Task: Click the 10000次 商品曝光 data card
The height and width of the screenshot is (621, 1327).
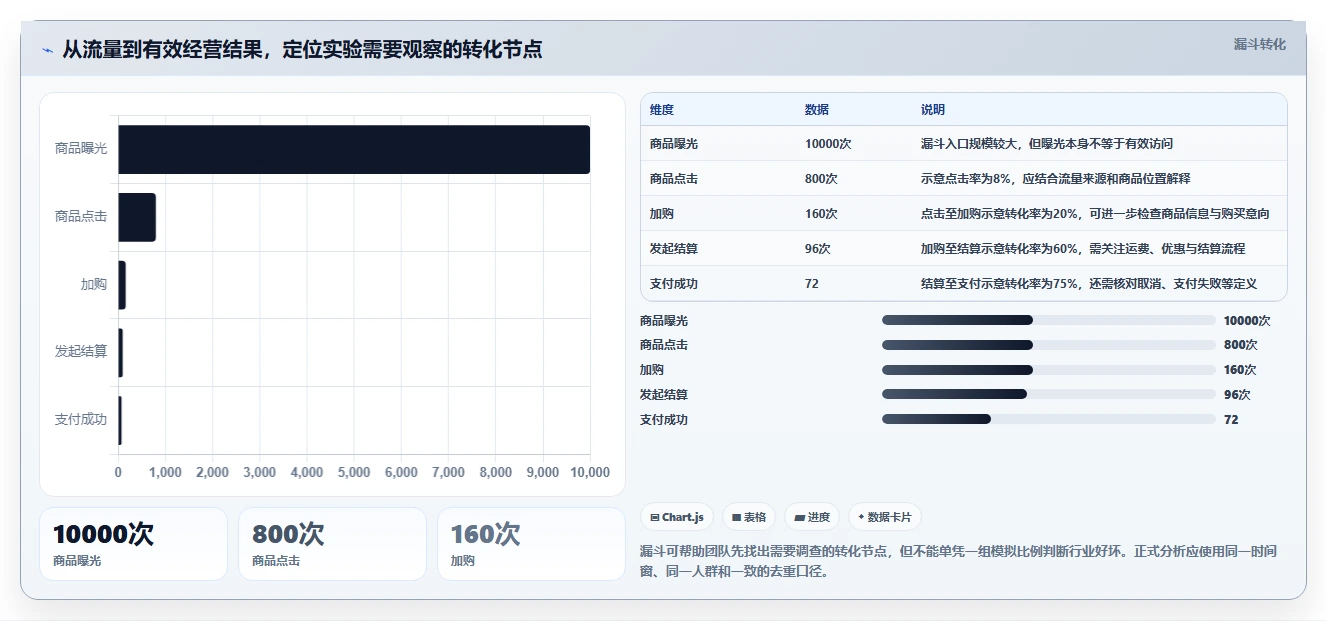Action: pos(133,544)
